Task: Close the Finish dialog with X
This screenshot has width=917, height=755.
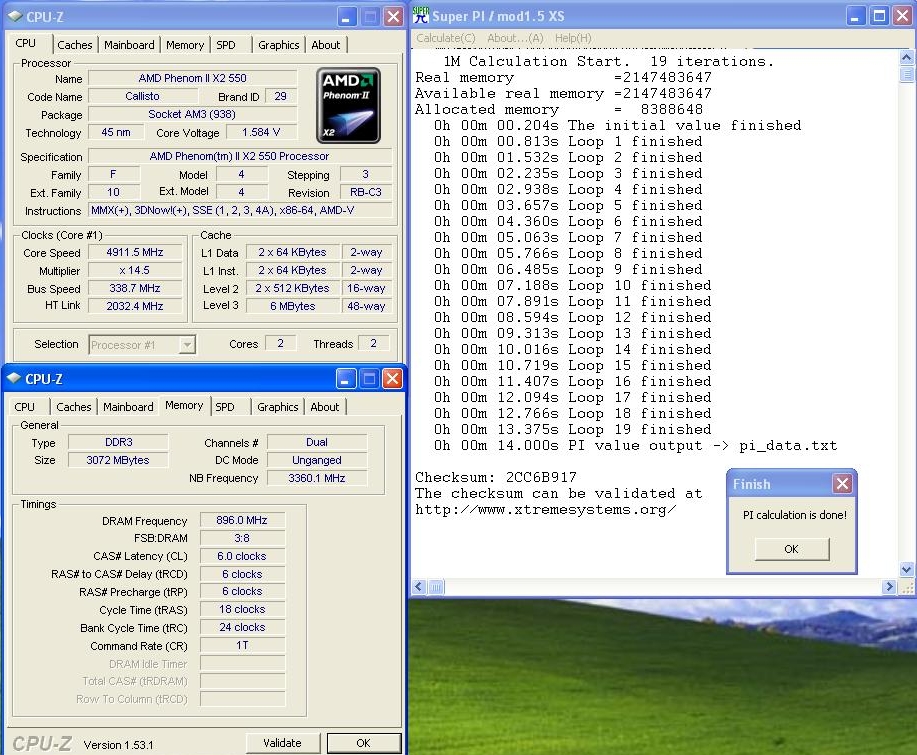Action: pyautogui.click(x=842, y=484)
